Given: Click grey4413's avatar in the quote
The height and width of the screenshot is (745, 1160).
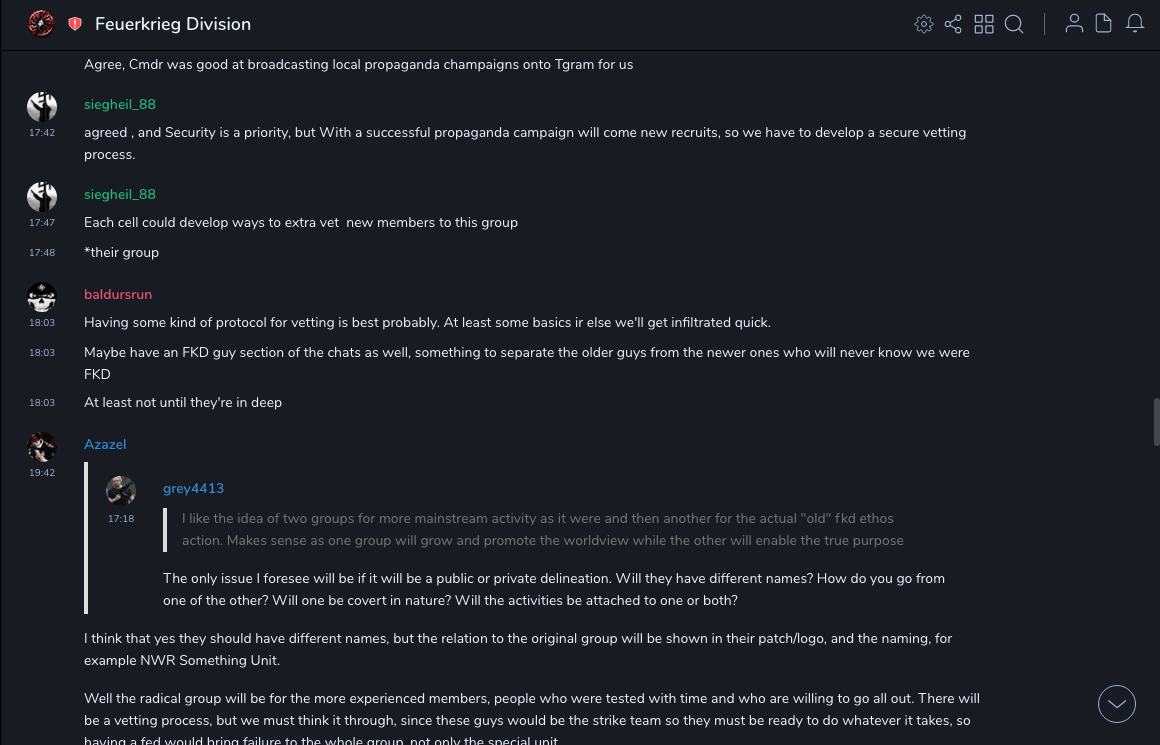Looking at the screenshot, I should coord(121,491).
